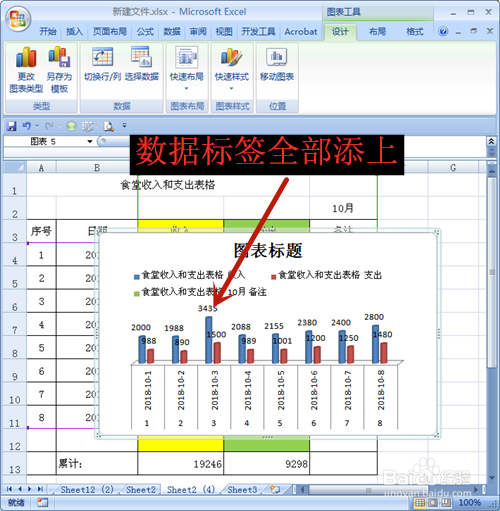Save chart as template (另存为模板)
The image size is (500, 511).
coord(59,70)
